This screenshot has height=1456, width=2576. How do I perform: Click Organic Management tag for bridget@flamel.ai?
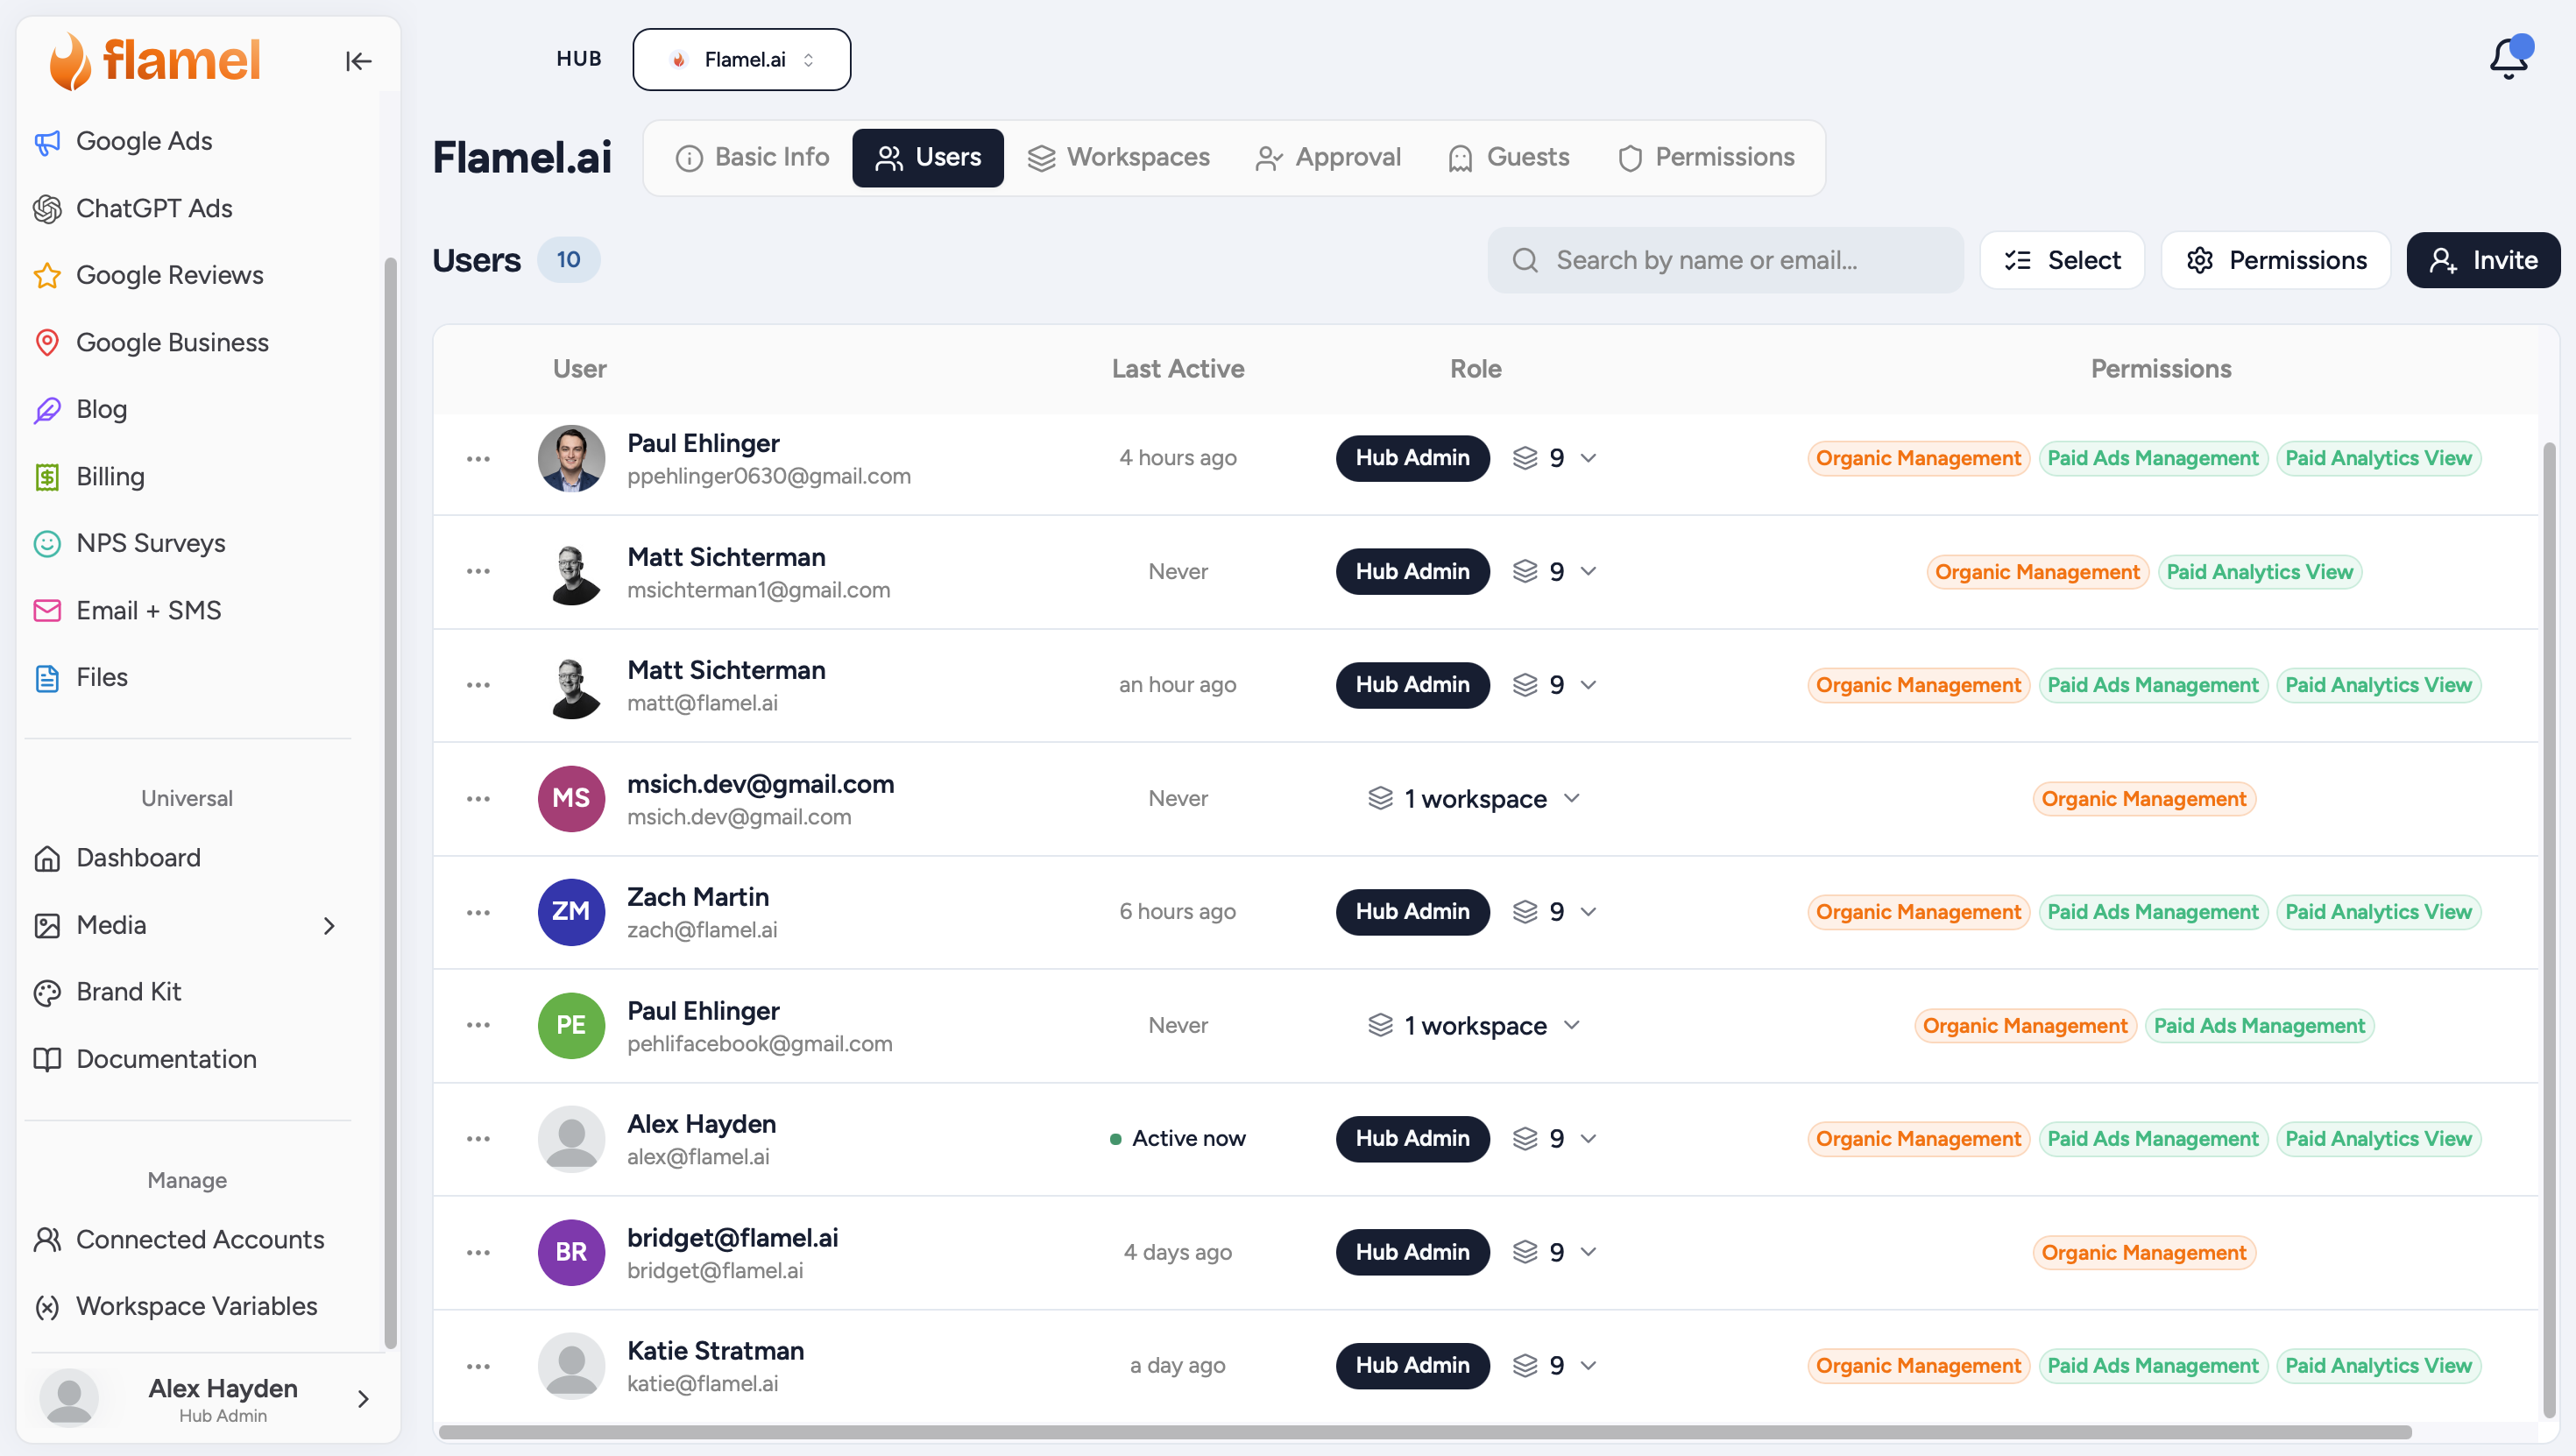(2144, 1253)
